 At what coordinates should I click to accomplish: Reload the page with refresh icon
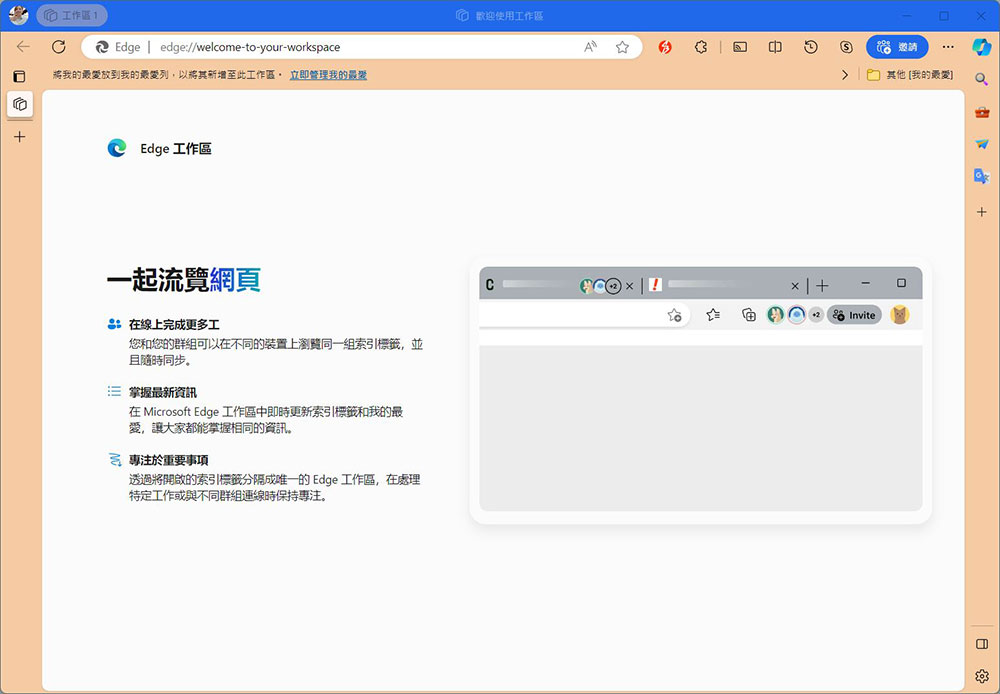(x=59, y=47)
